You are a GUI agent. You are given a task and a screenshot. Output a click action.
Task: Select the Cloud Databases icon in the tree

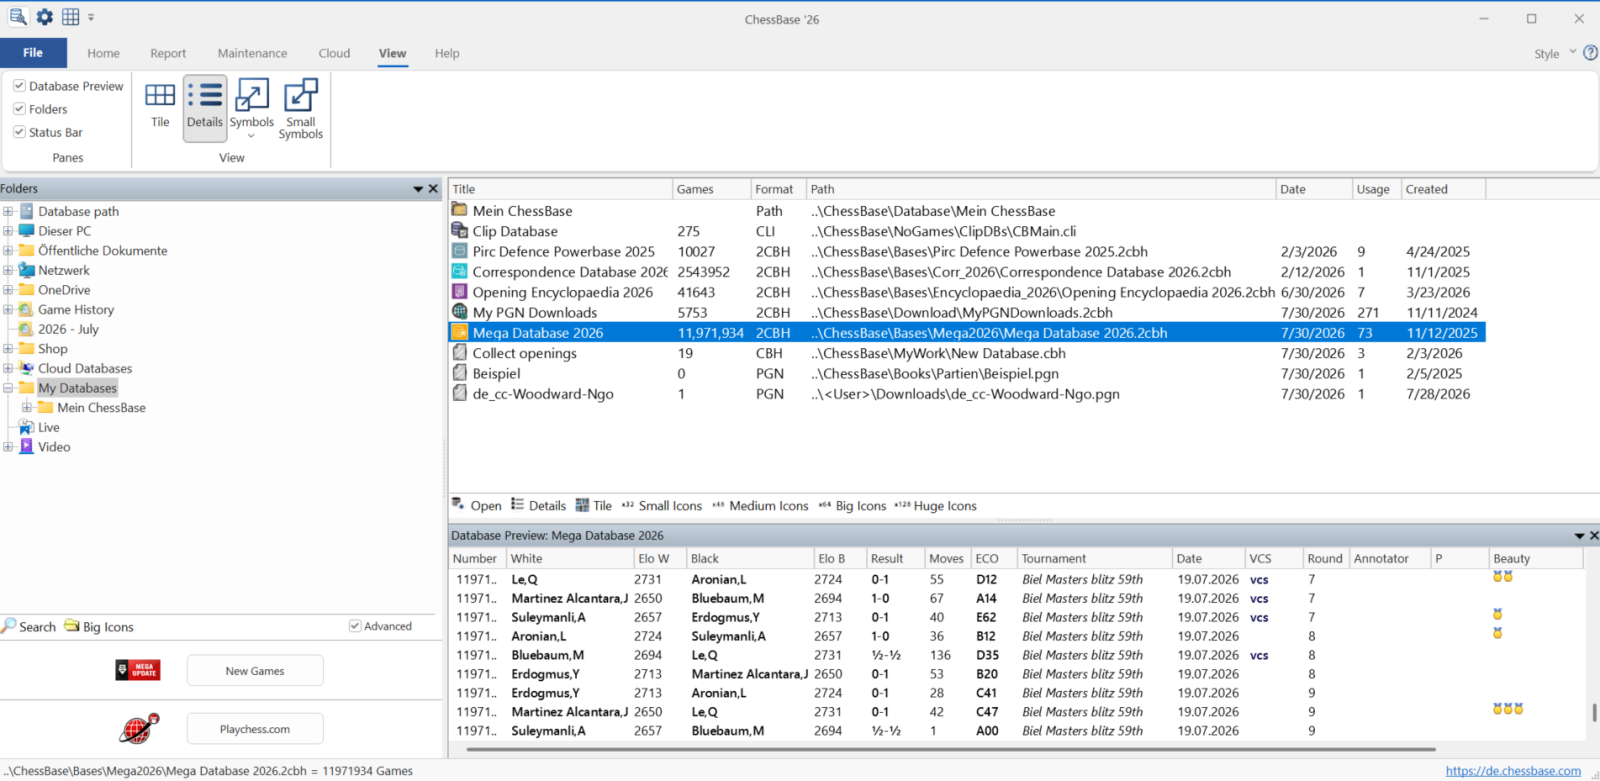(x=27, y=368)
